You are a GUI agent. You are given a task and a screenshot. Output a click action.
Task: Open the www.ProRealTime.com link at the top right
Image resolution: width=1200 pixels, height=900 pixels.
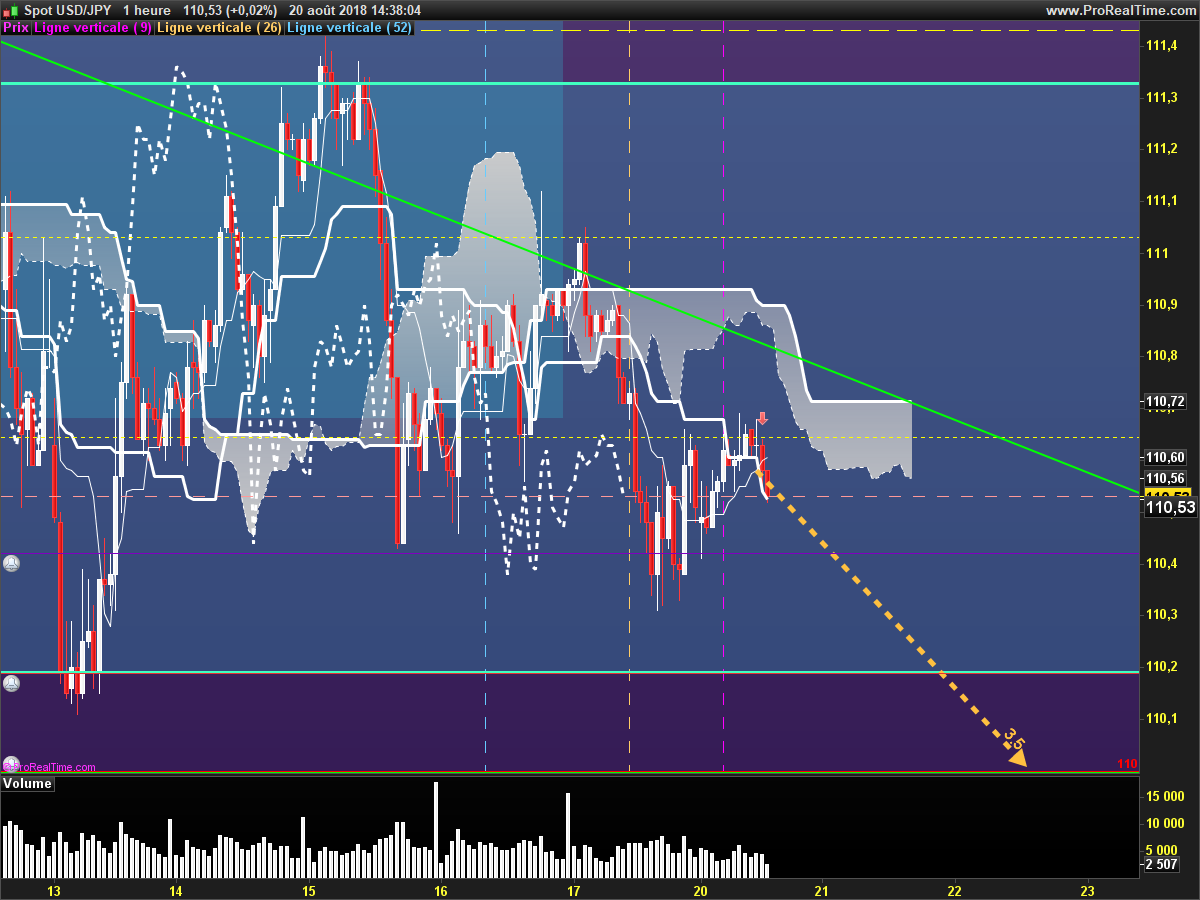[1120, 10]
